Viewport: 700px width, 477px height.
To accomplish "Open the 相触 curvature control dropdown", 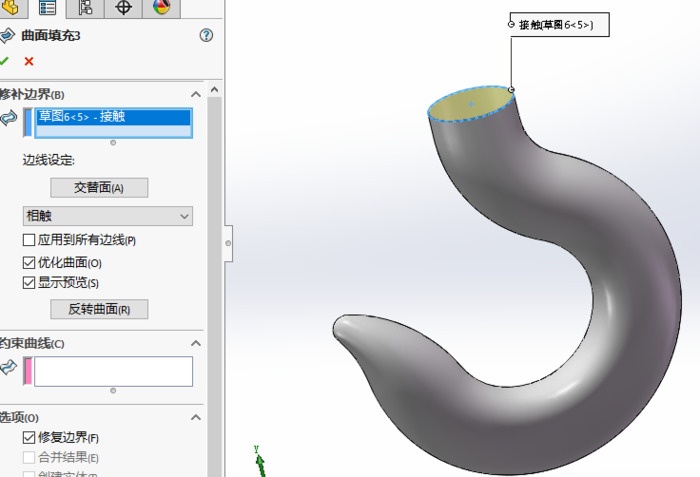I will (x=108, y=216).
